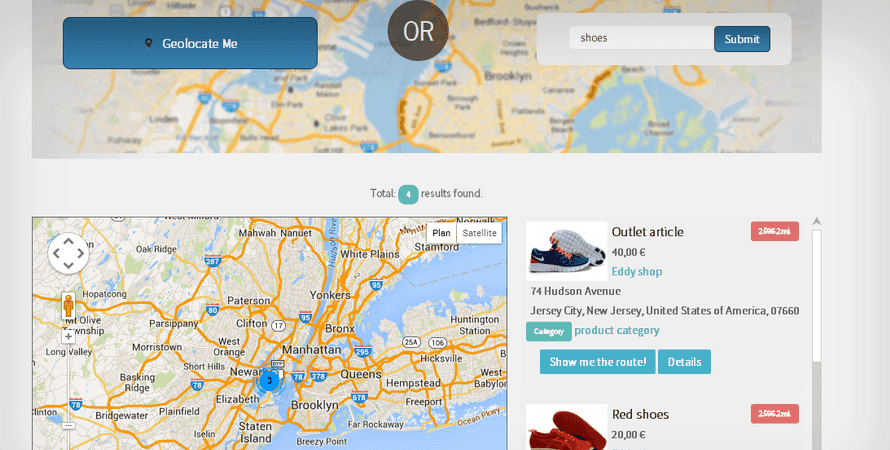Open the Eddy shop link
890x450 pixels.
(x=636, y=271)
